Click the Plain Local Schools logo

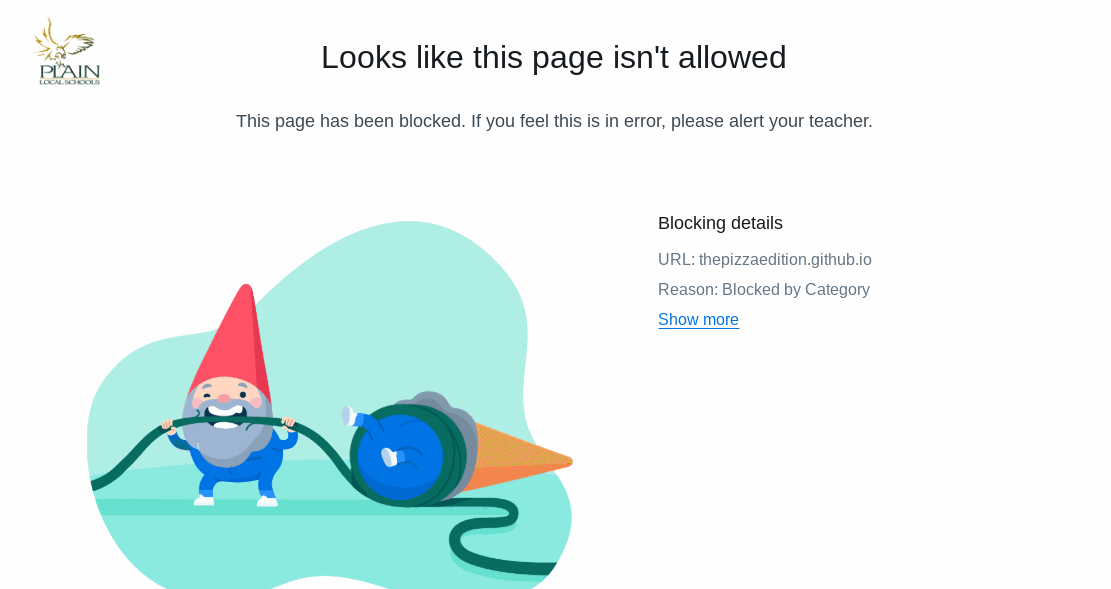(x=67, y=52)
